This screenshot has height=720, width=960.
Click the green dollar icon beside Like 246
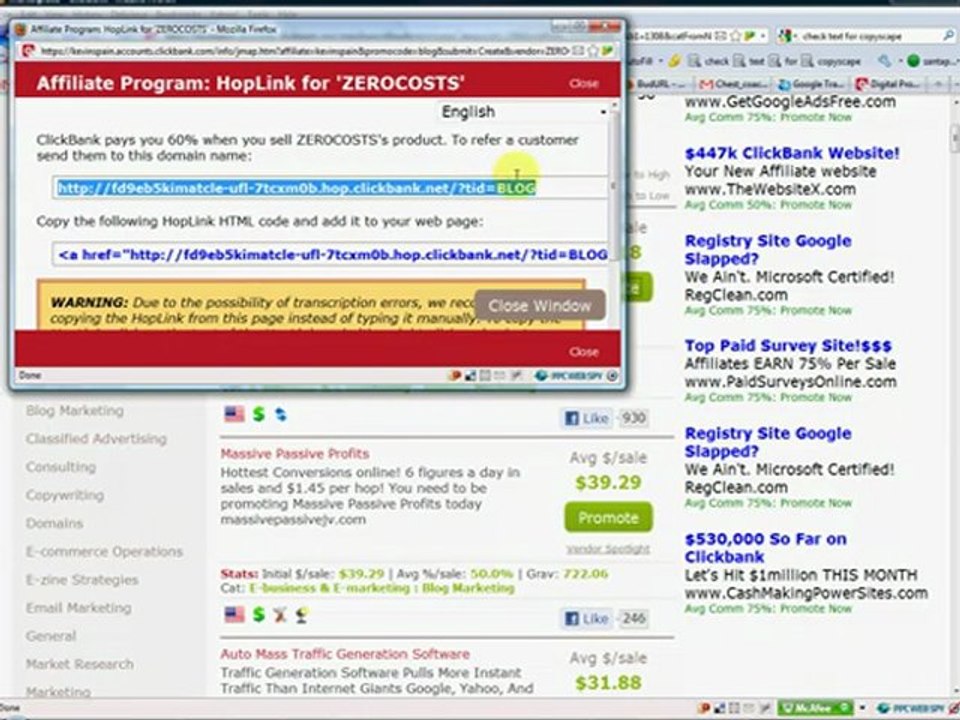pyautogui.click(x=259, y=615)
